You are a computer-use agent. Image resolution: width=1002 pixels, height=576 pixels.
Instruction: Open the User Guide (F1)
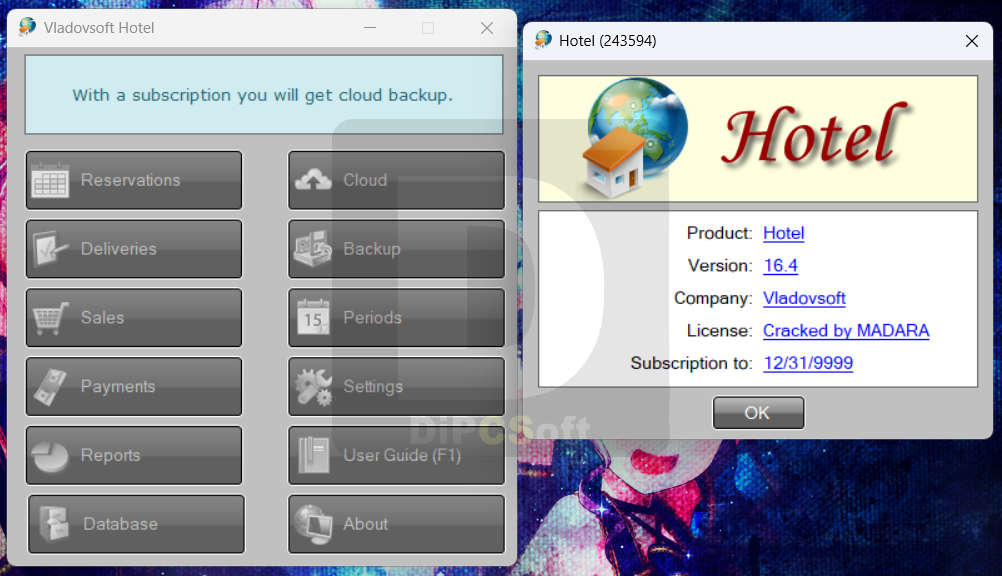coord(396,455)
